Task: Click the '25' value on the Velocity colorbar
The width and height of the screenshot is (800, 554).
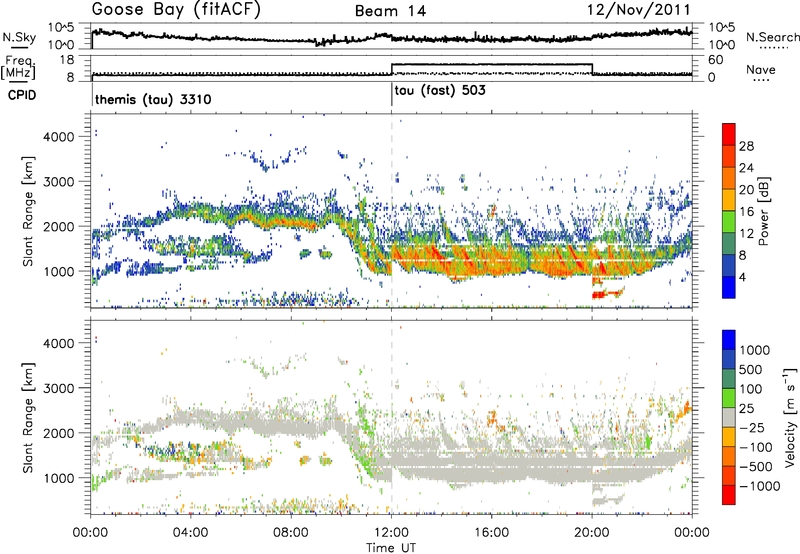Action: 746,409
